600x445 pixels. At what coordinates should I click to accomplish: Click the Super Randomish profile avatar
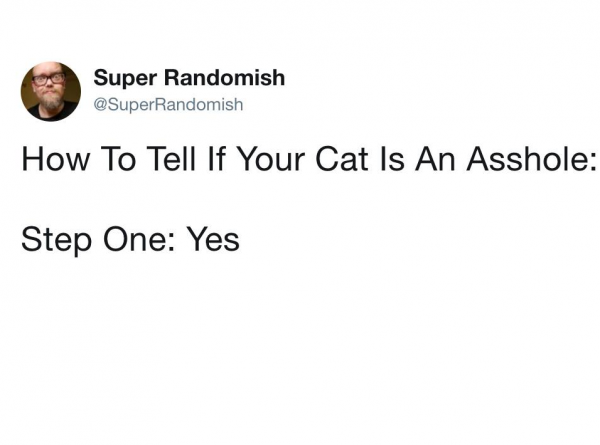50,91
